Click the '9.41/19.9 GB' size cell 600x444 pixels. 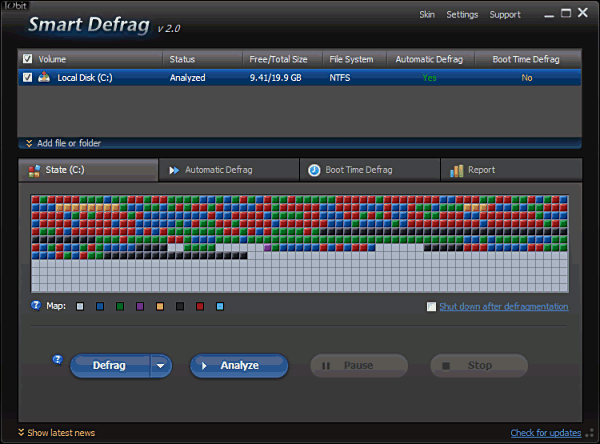click(276, 78)
